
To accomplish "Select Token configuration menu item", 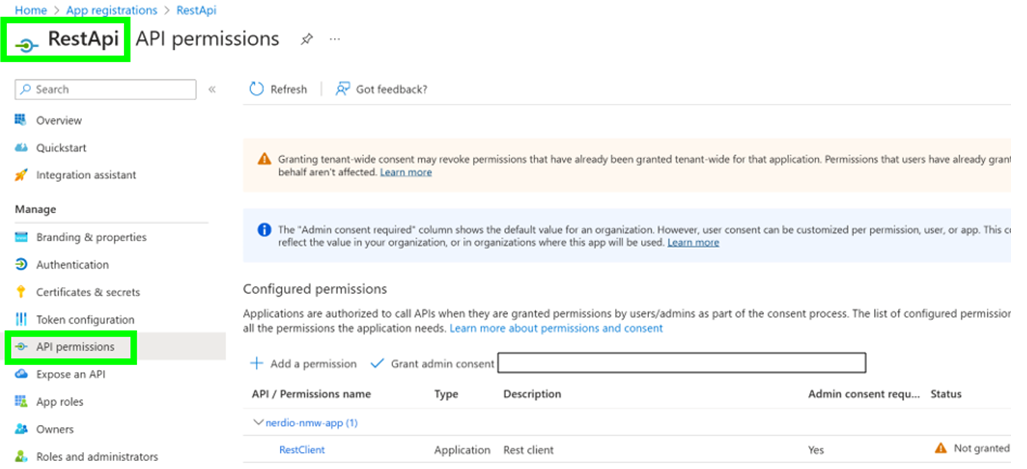I will tap(85, 320).
